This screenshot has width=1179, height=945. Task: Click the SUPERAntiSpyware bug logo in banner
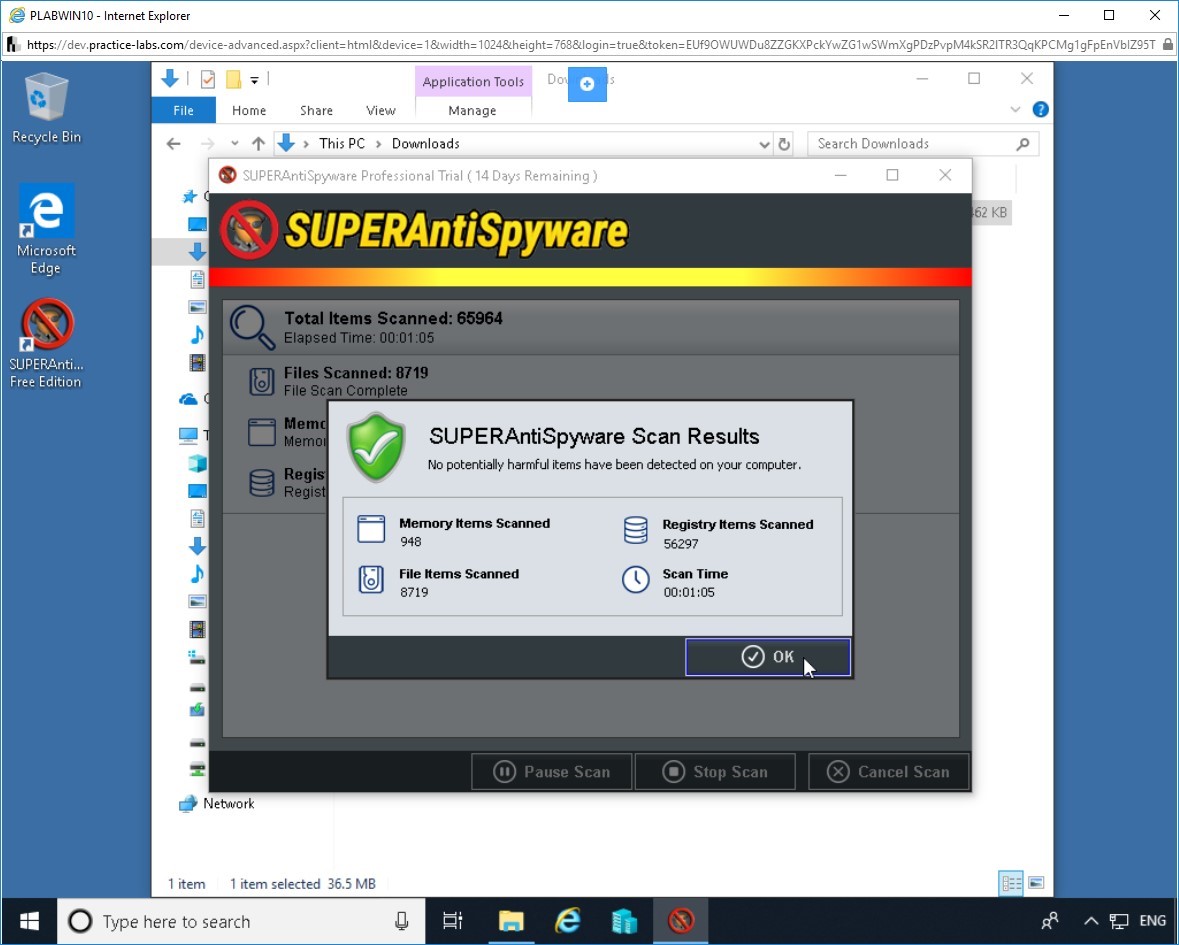tap(249, 230)
